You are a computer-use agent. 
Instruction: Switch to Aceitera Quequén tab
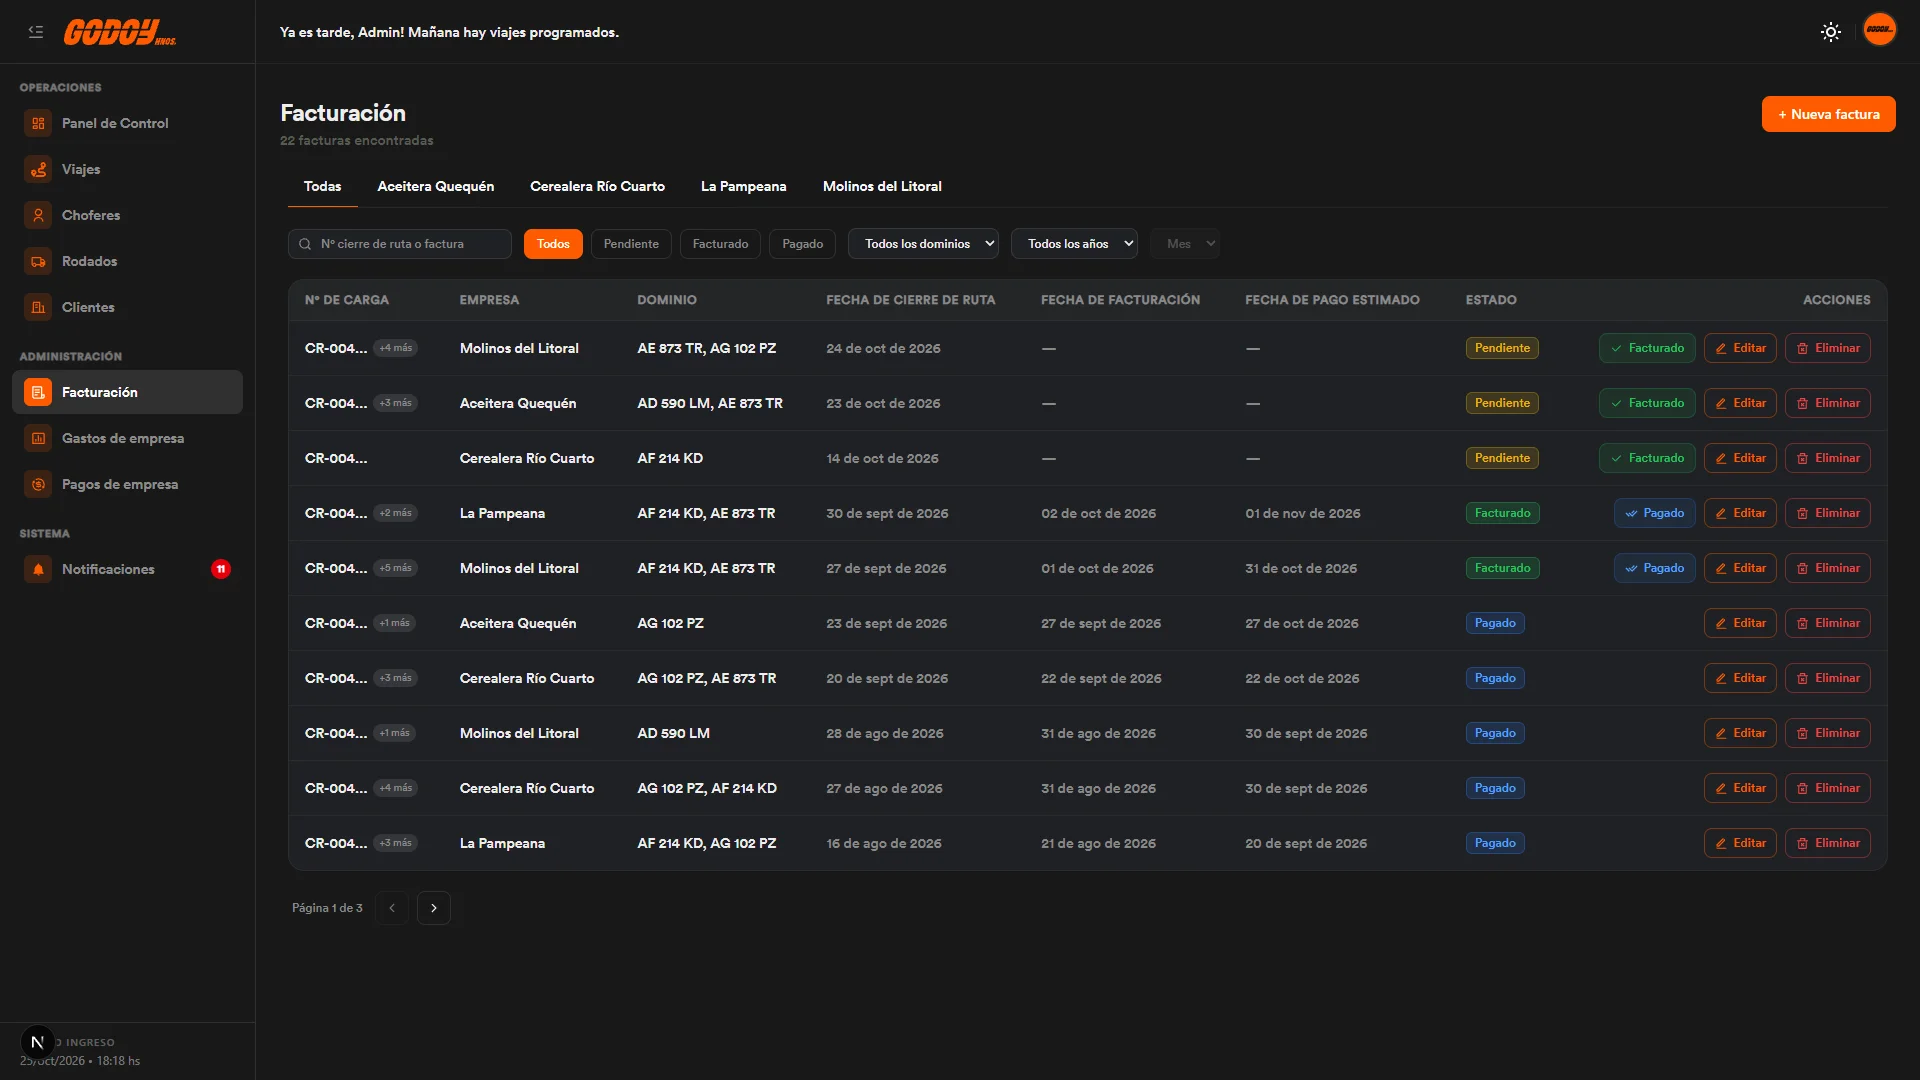click(x=435, y=186)
